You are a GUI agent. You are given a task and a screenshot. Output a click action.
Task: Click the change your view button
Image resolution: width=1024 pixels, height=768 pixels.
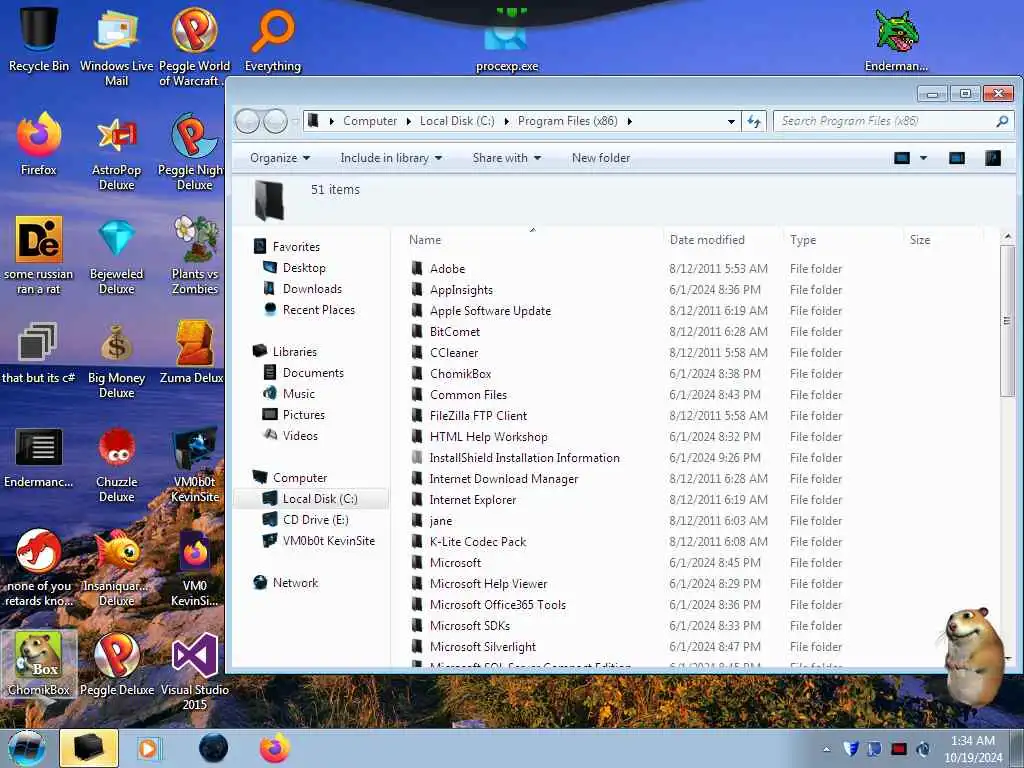click(x=902, y=158)
